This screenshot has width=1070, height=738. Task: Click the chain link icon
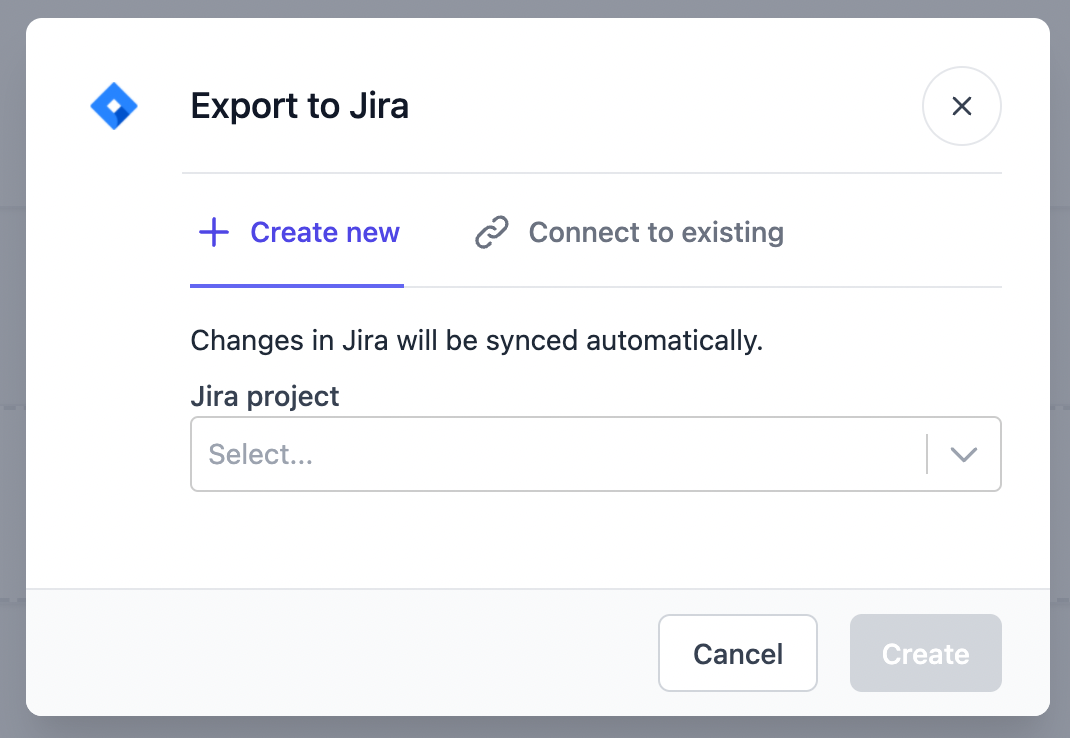click(x=491, y=233)
